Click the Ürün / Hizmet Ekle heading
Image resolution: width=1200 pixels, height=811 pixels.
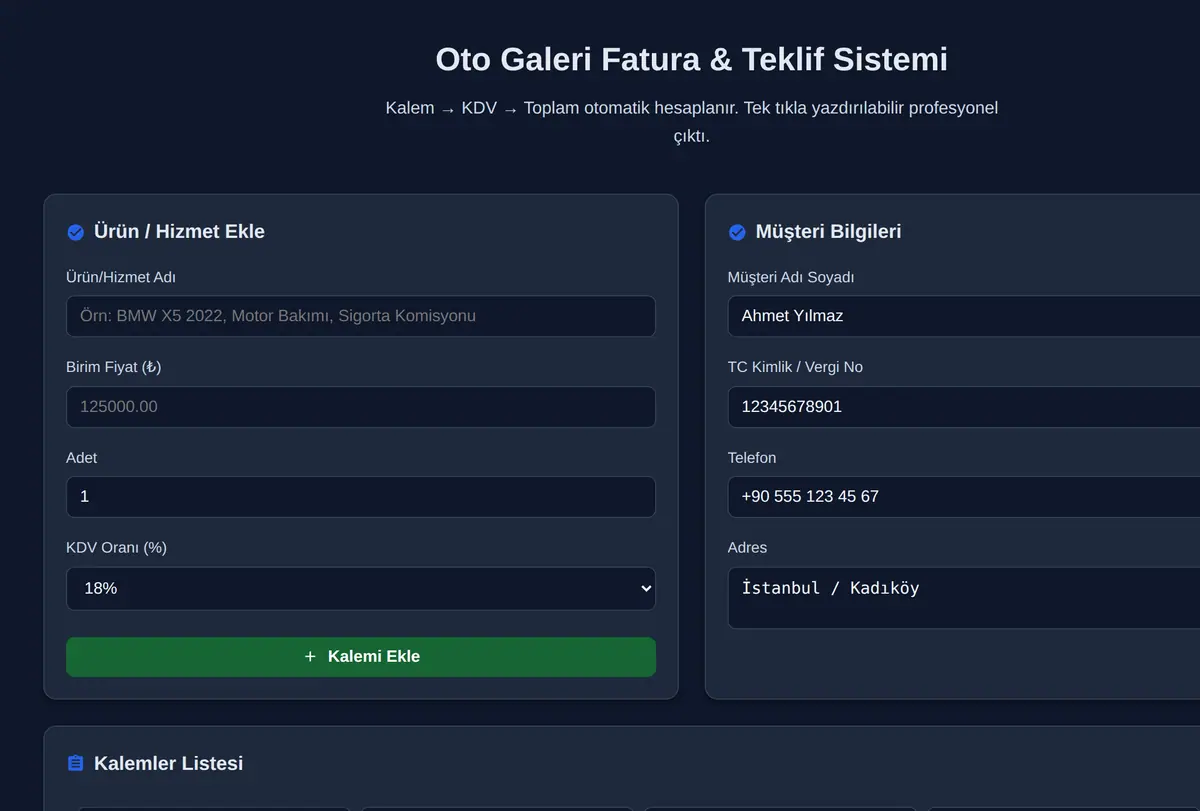point(179,232)
